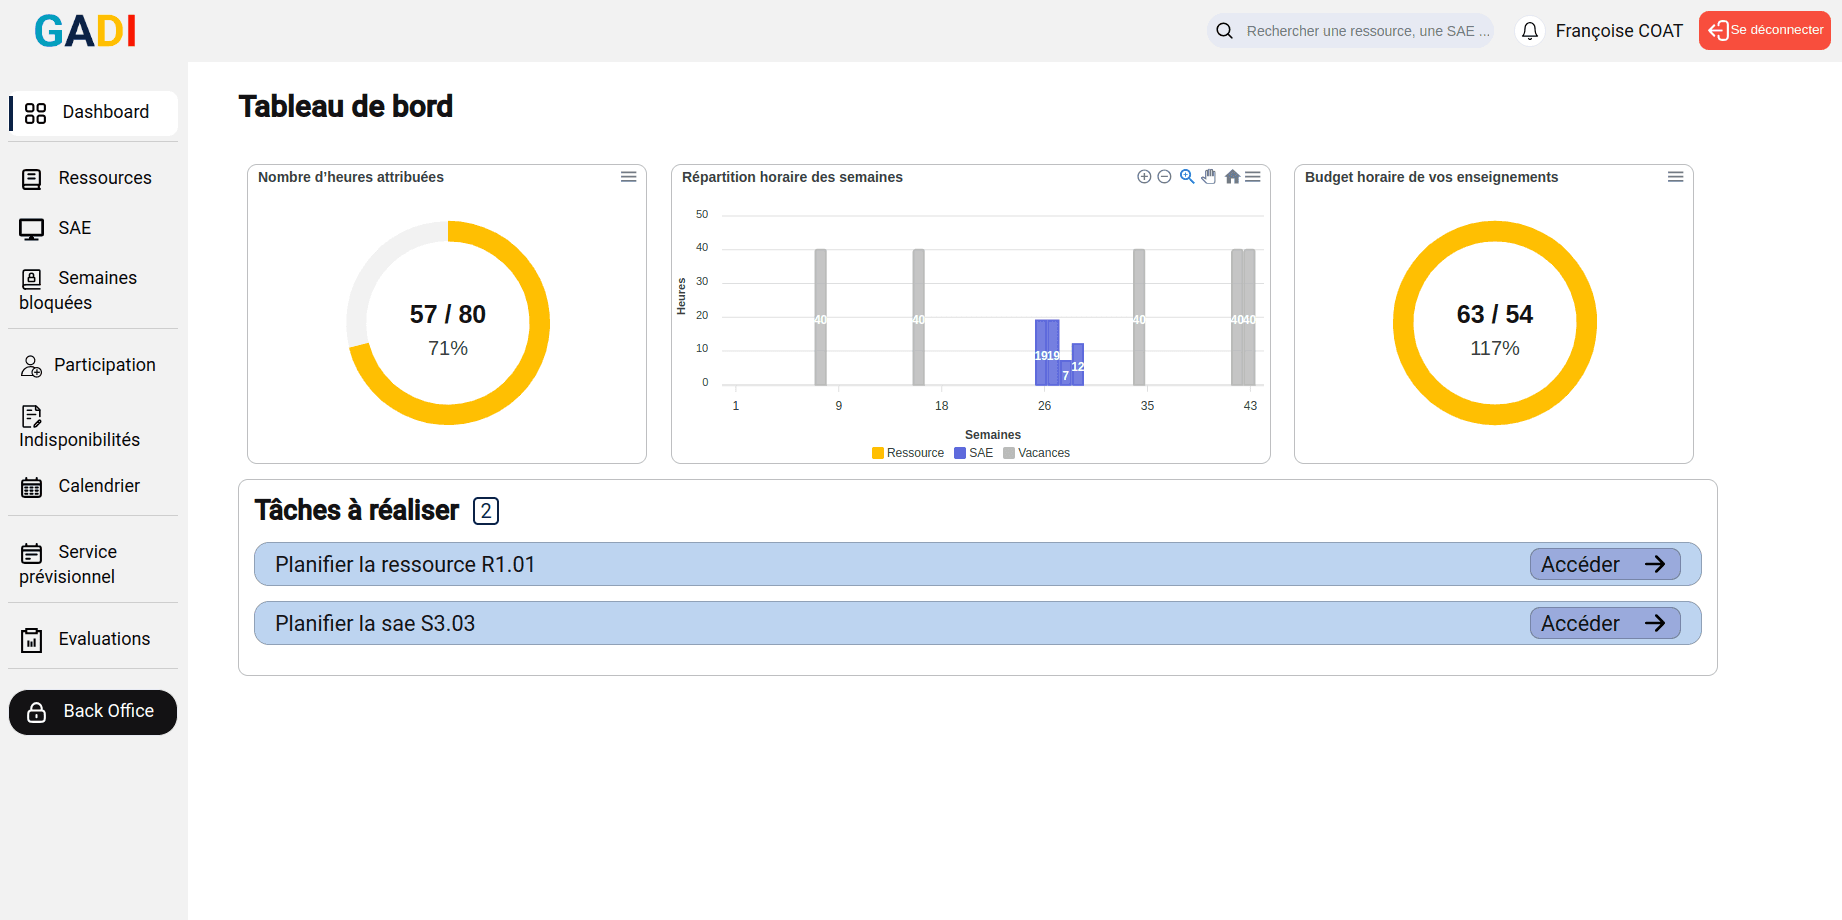Screen dimensions: 1842x920
Task: Select the magnifier selection zoom tool
Action: pos(1187,177)
